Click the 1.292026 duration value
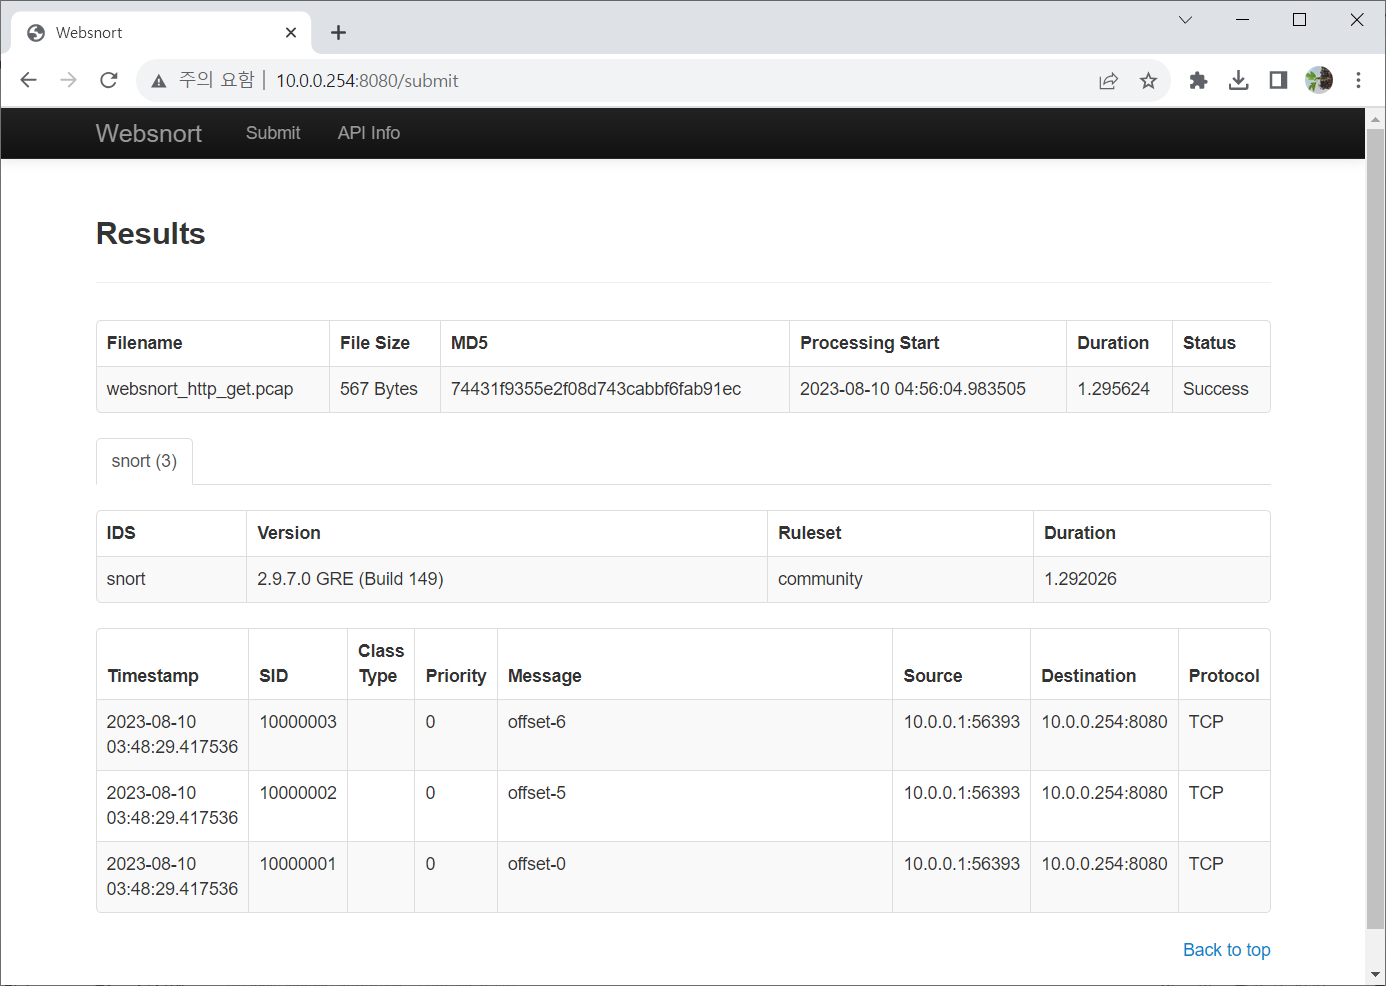 [1080, 579]
